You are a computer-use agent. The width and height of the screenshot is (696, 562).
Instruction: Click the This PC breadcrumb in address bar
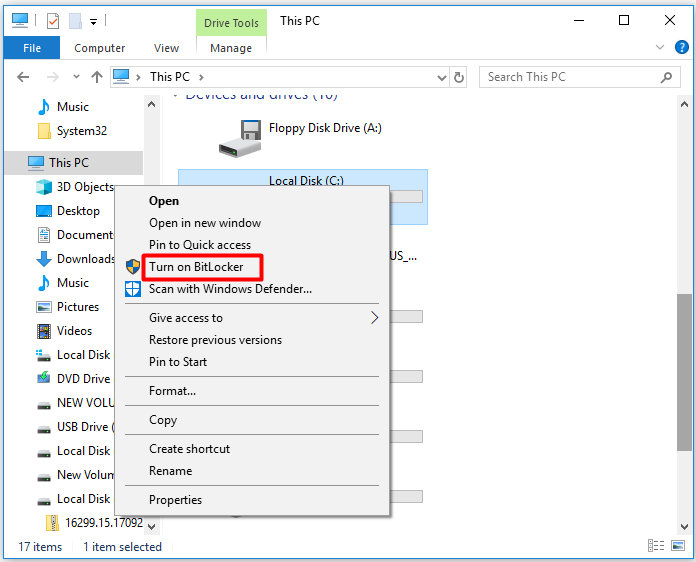pos(170,77)
